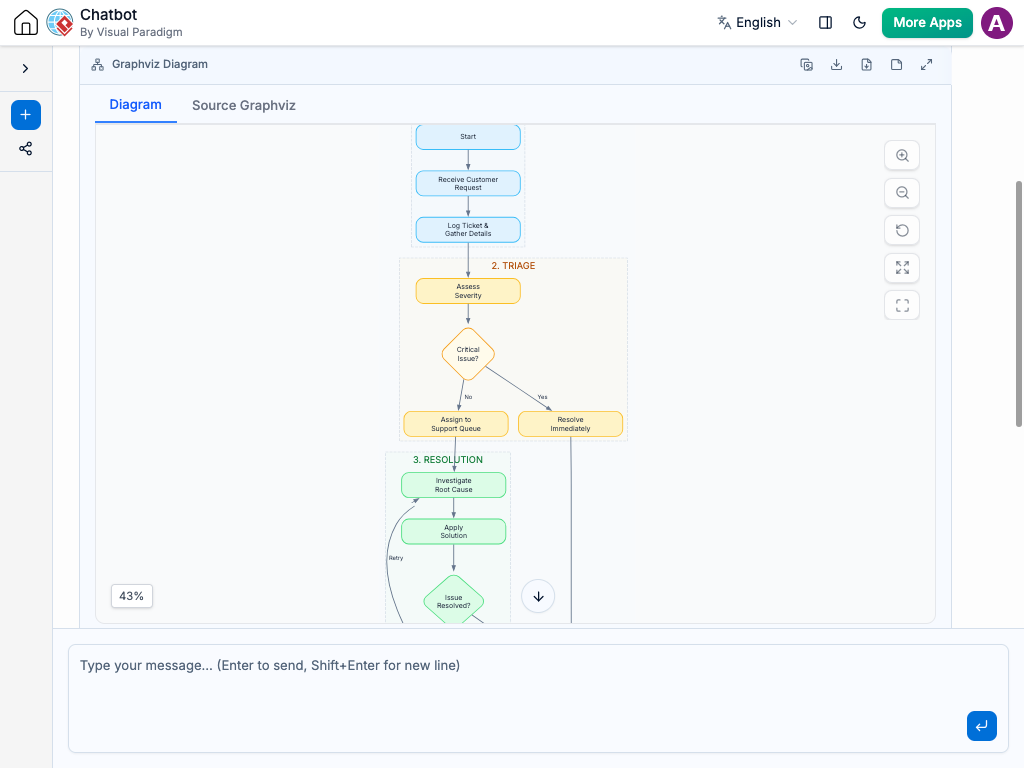Click the Chatbot title text
This screenshot has height=768, width=1024.
pyautogui.click(x=108, y=14)
